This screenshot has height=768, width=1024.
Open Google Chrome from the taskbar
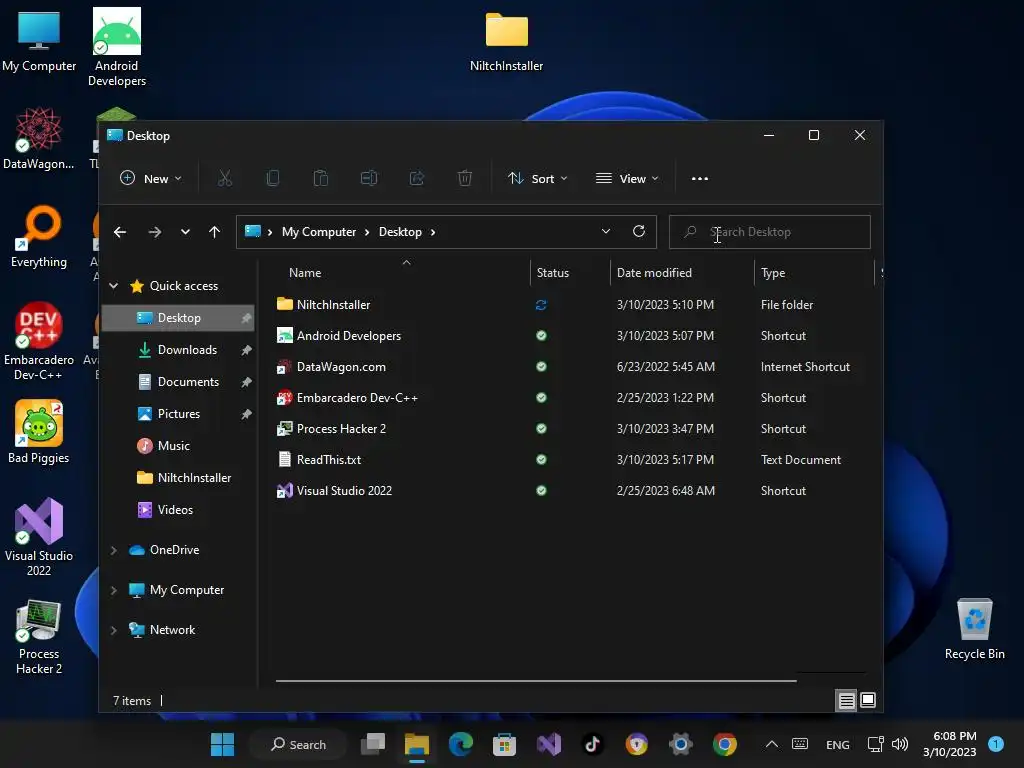[x=724, y=744]
